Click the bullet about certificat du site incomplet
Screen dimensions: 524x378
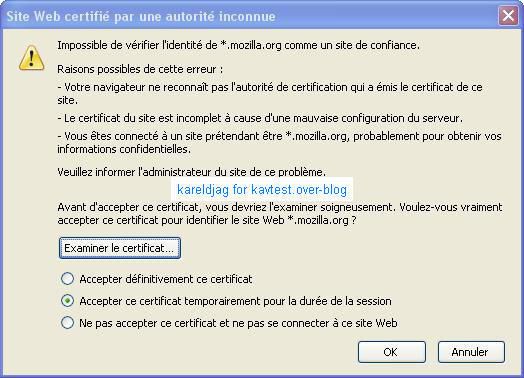pos(260,118)
